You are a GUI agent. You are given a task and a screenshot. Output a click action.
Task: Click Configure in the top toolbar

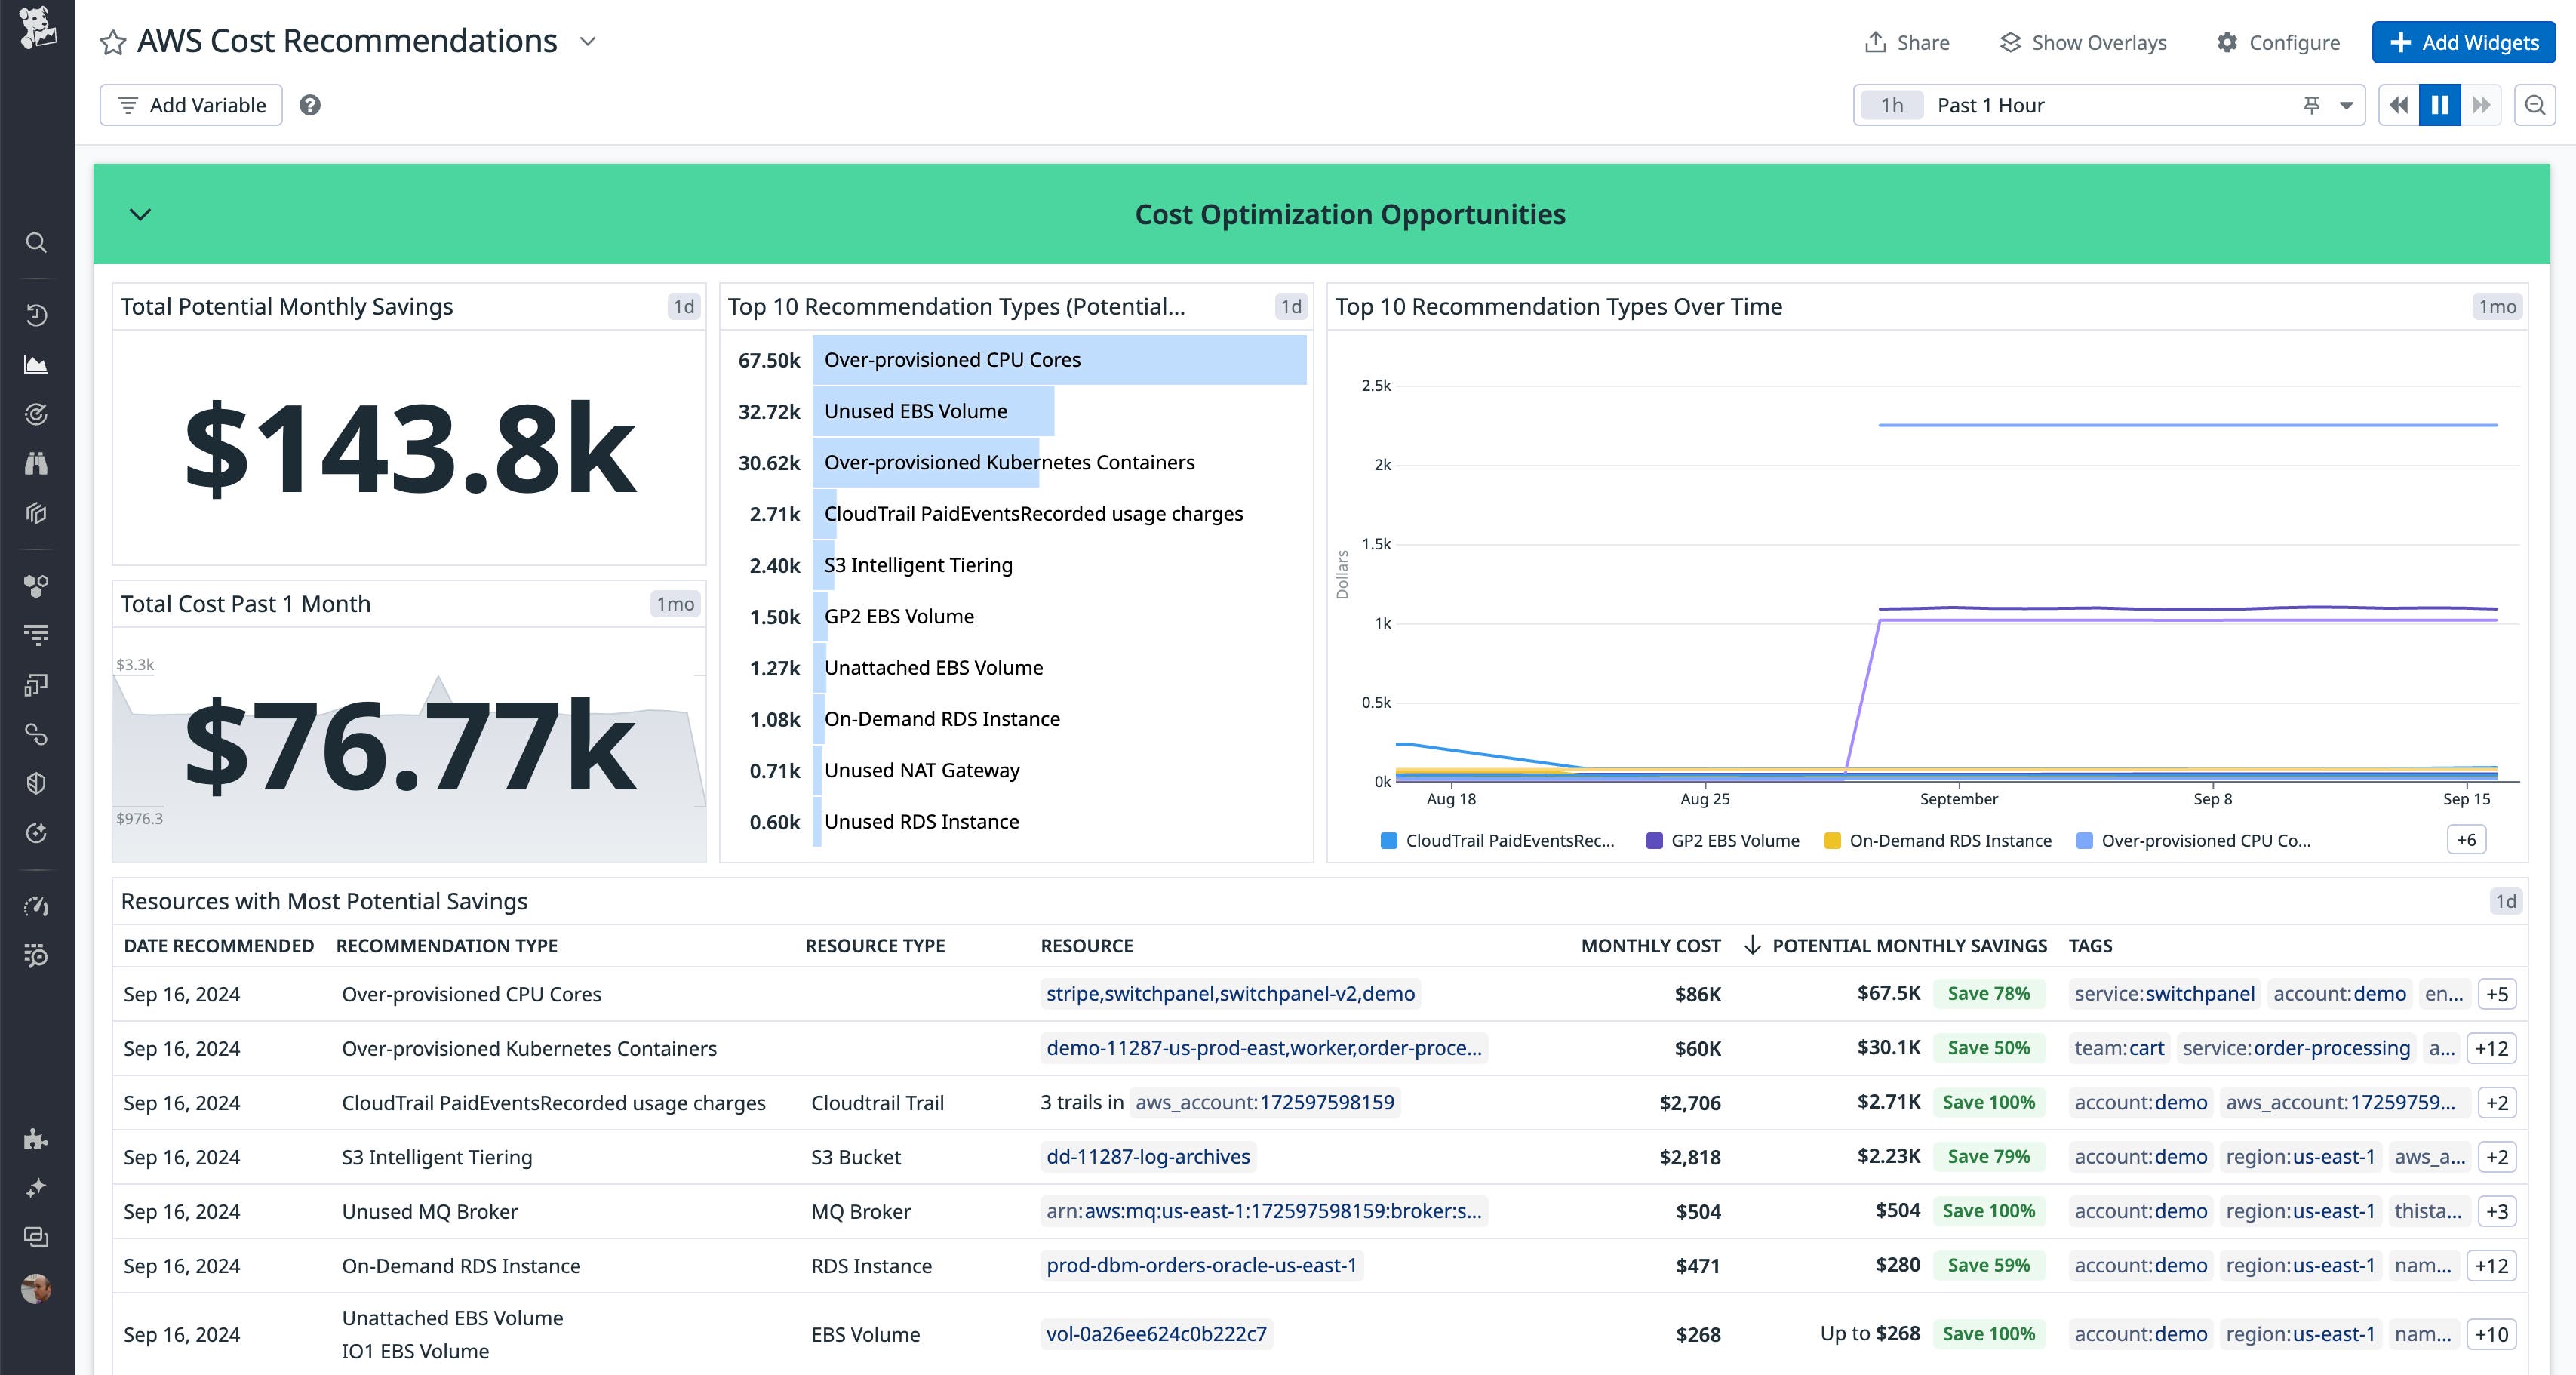point(2280,42)
